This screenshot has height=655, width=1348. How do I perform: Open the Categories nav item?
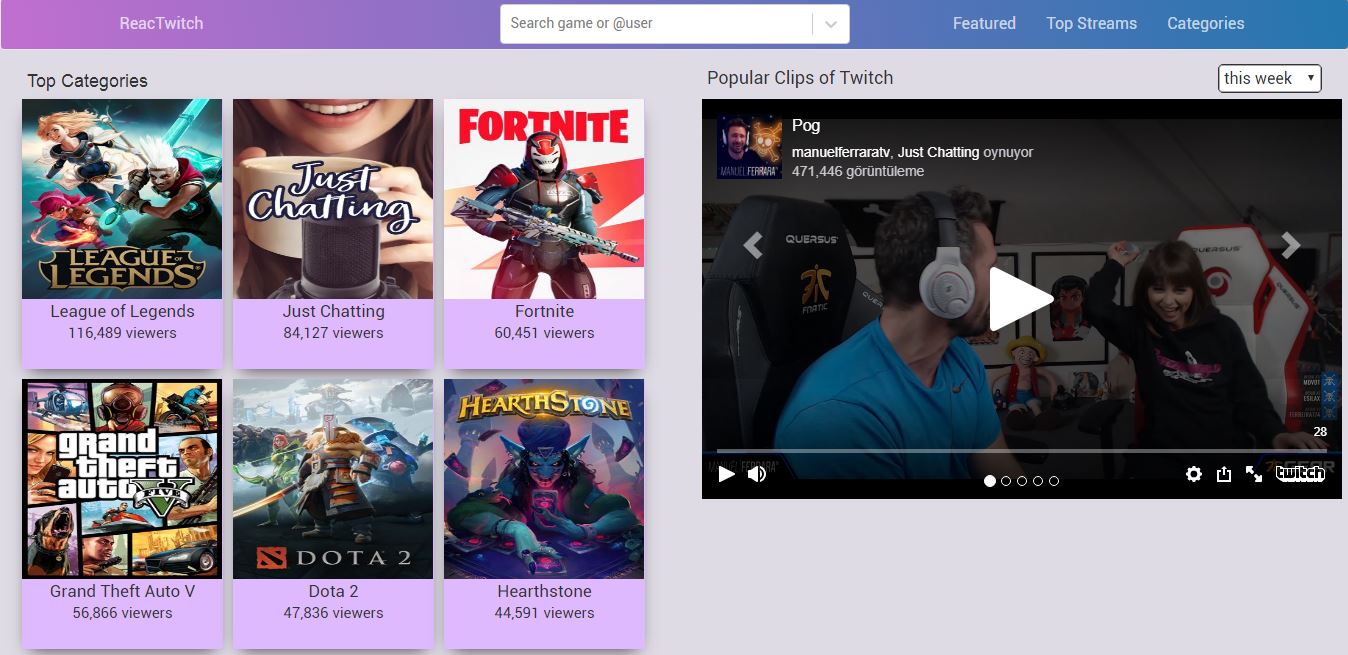[1205, 23]
